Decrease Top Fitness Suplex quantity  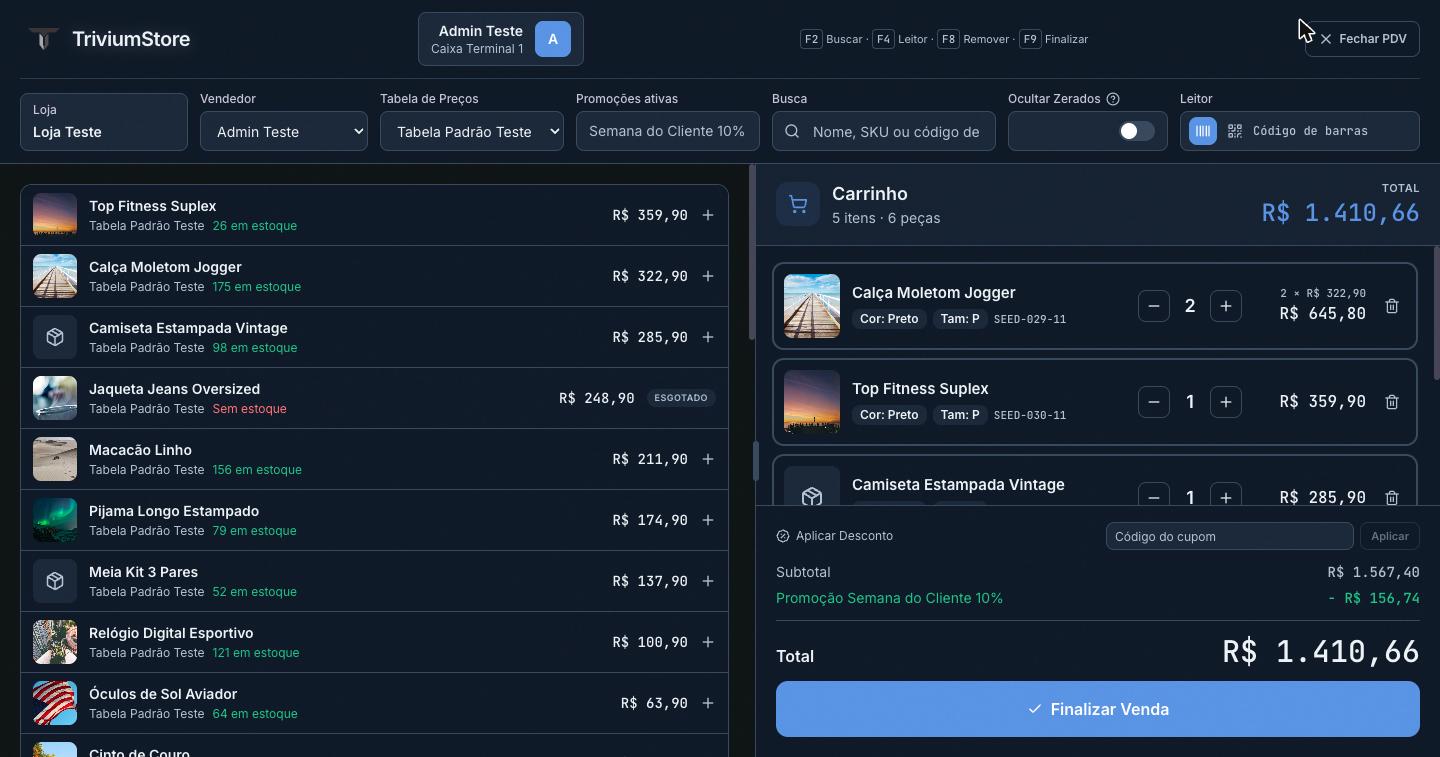(x=1154, y=402)
